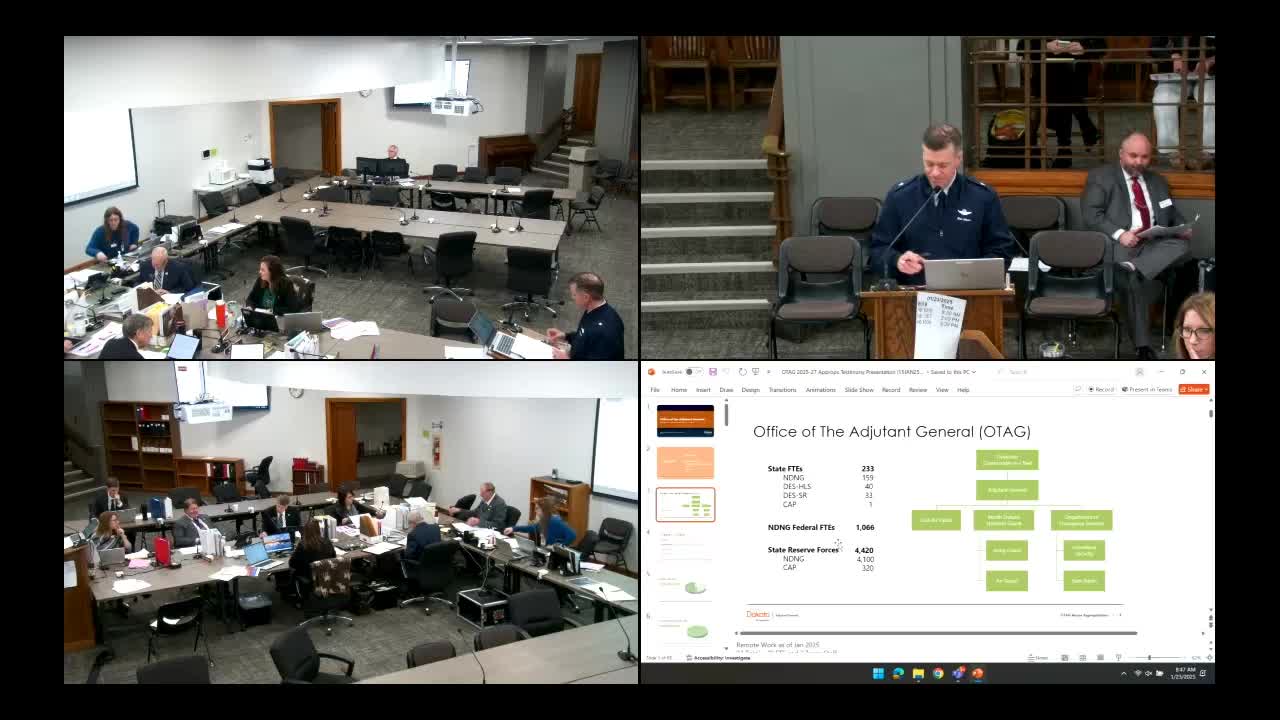Switch to Slide Sorter view icon
The width and height of the screenshot is (1280, 720).
click(x=1083, y=658)
